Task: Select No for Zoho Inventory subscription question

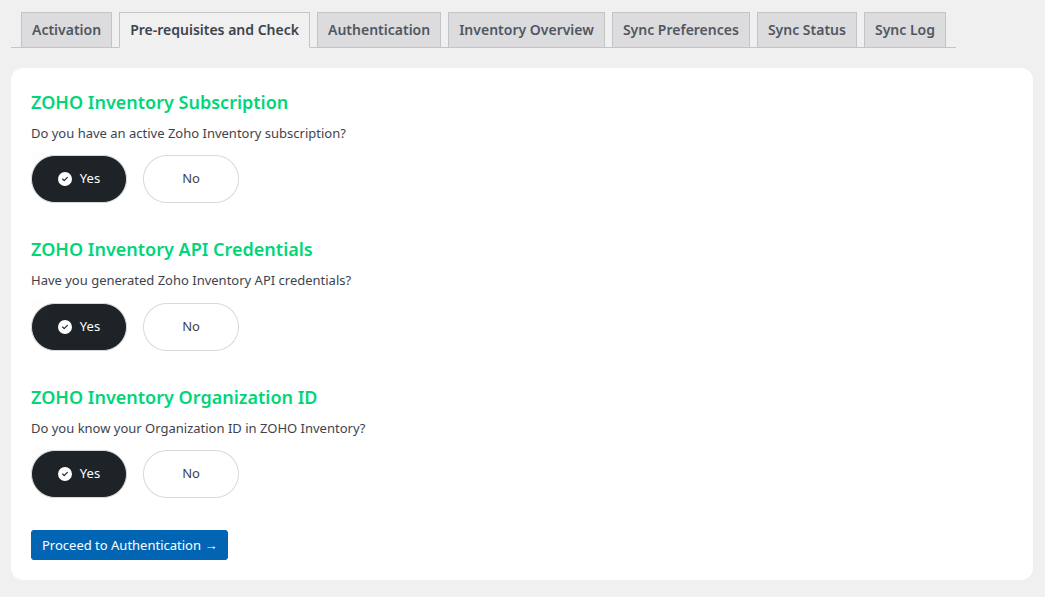Action: click(190, 178)
